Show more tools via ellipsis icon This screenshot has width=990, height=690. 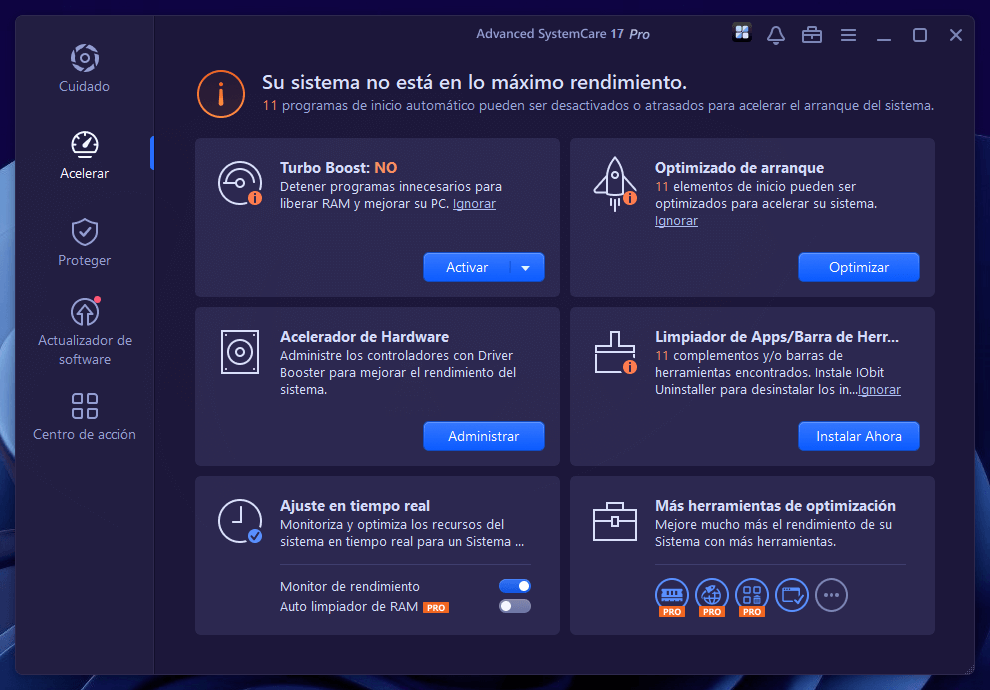[832, 595]
